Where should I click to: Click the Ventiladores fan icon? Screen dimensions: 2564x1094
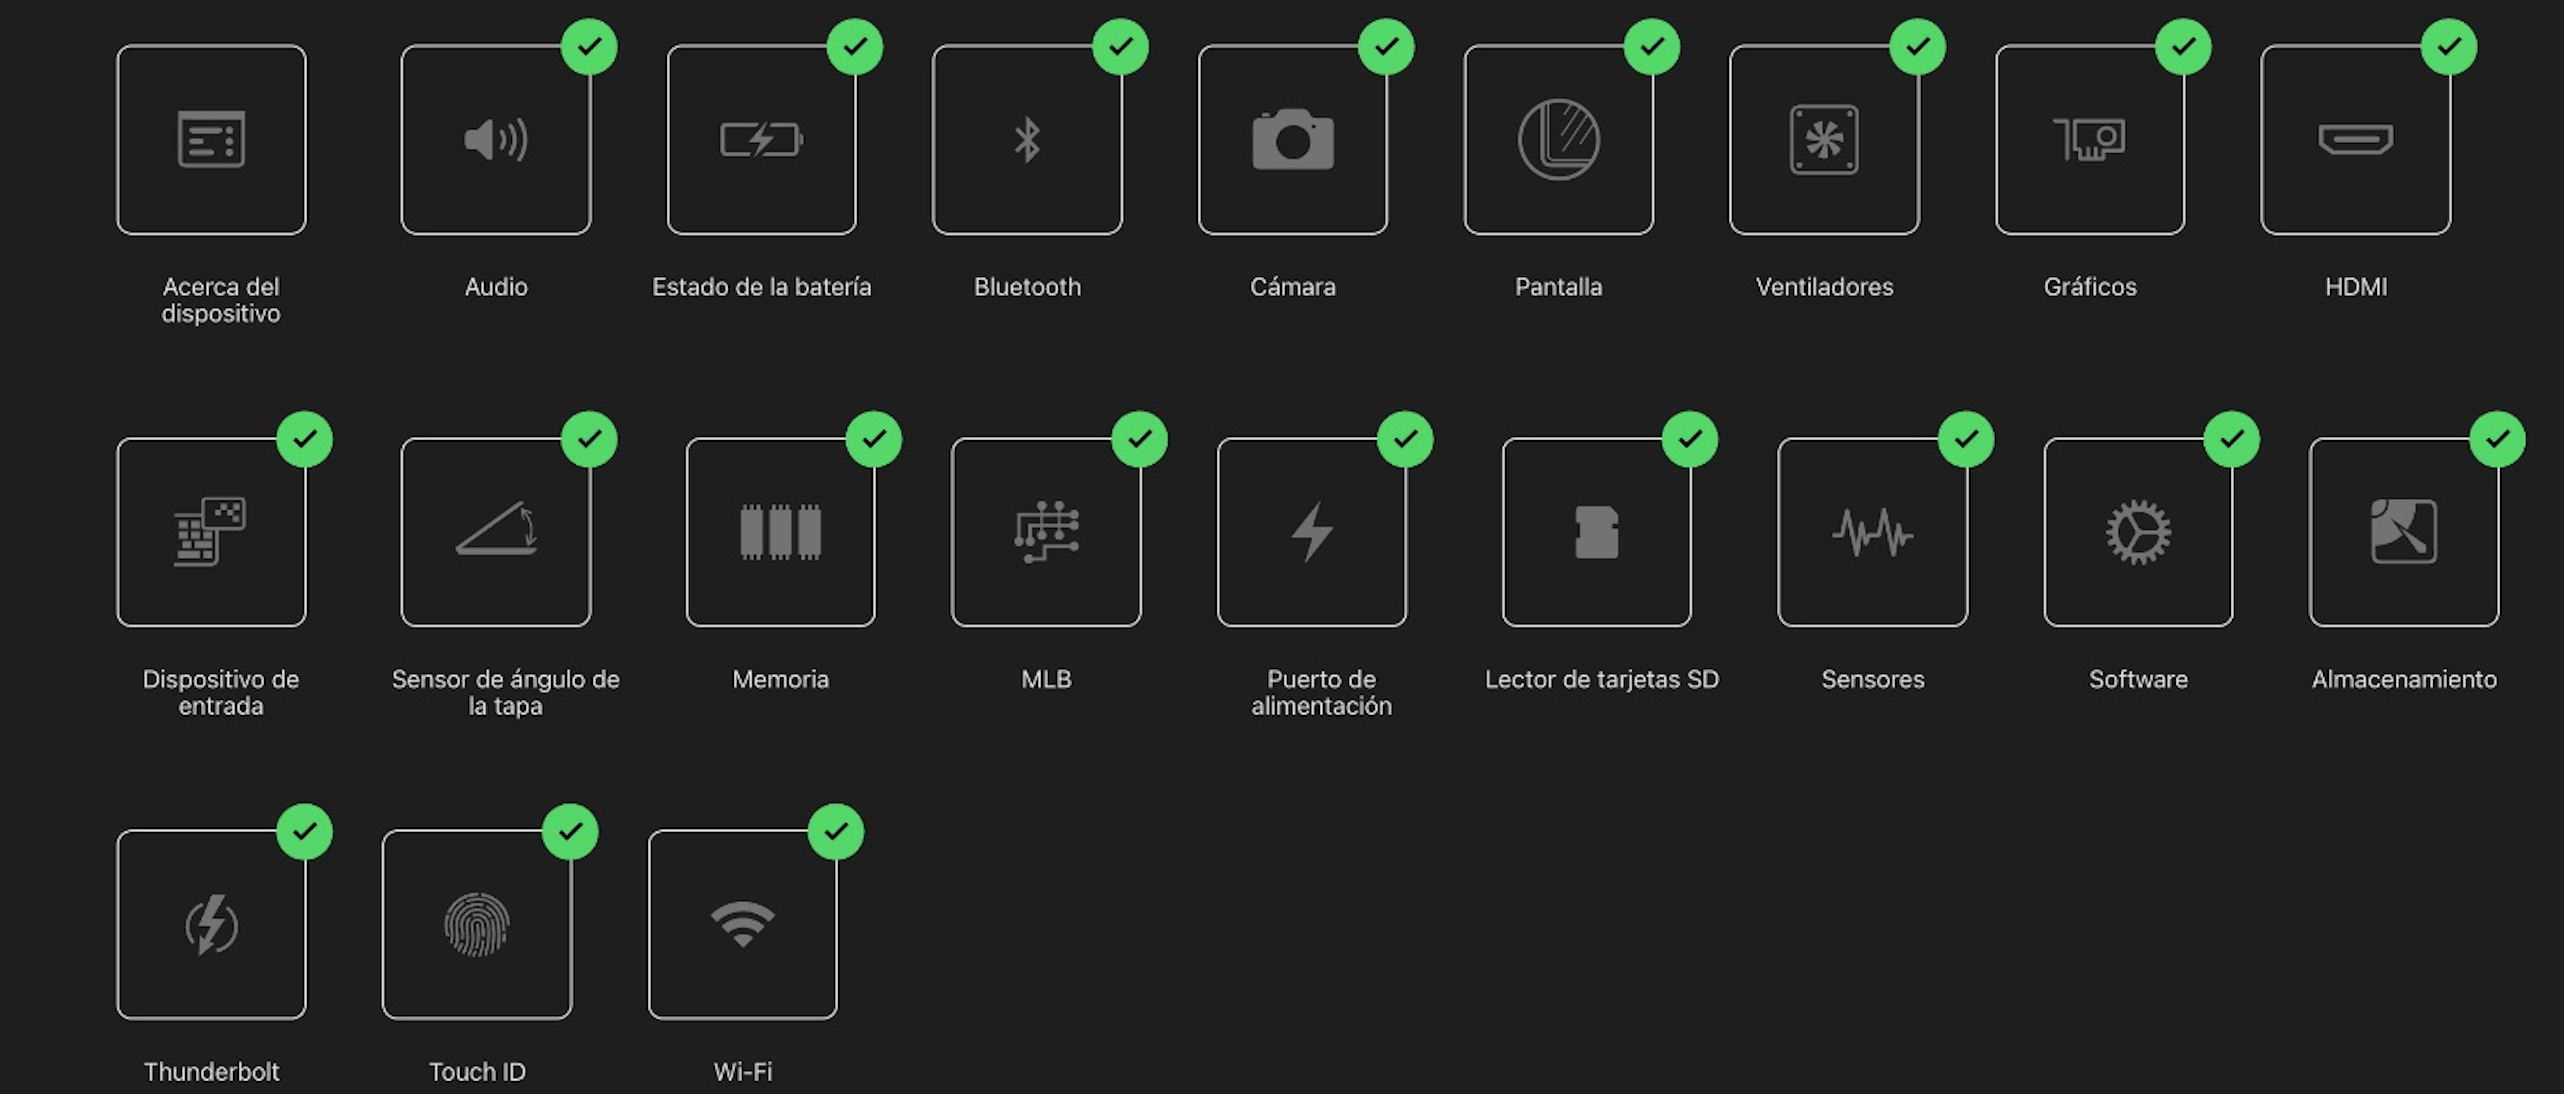point(1823,140)
